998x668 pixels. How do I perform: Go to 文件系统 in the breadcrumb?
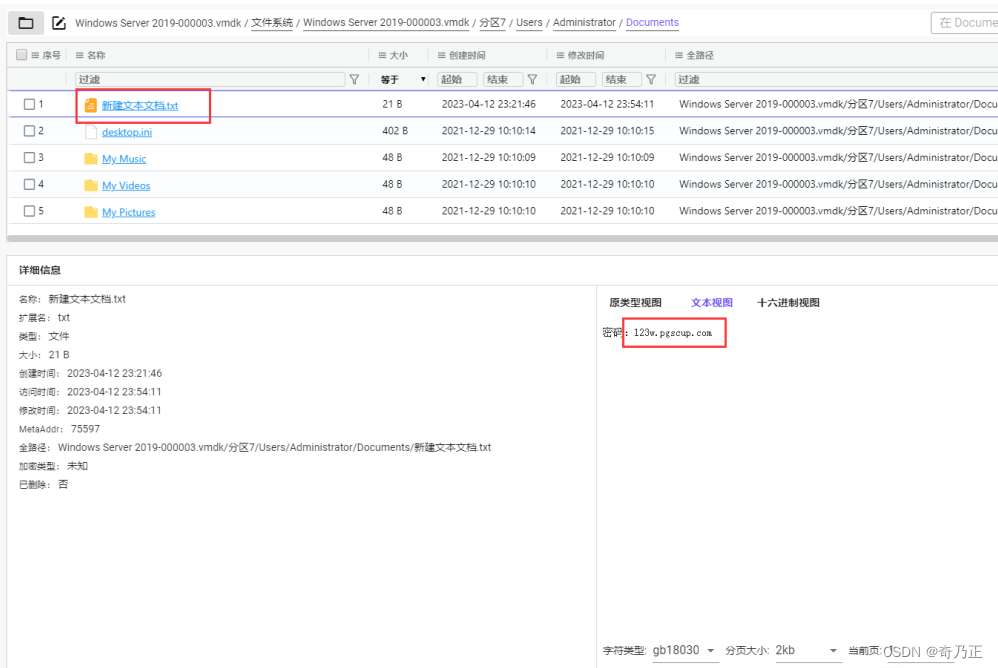pyautogui.click(x=272, y=23)
